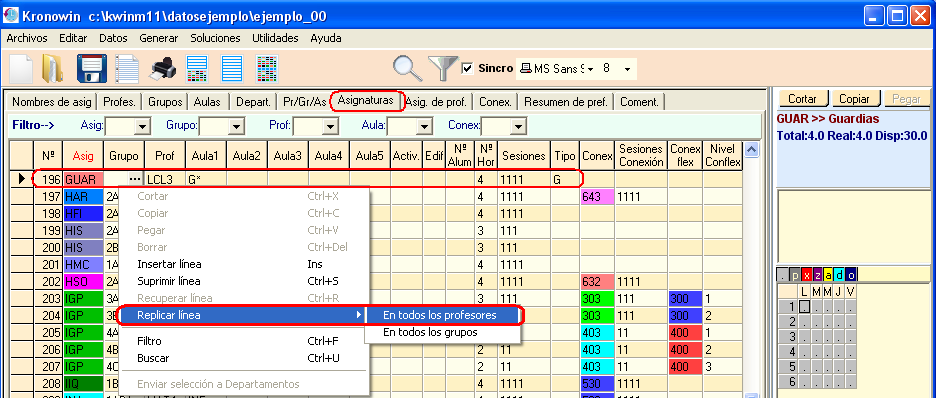The width and height of the screenshot is (936, 398).
Task: Click period 1 Monday (L) schedule cell
Action: [805, 307]
